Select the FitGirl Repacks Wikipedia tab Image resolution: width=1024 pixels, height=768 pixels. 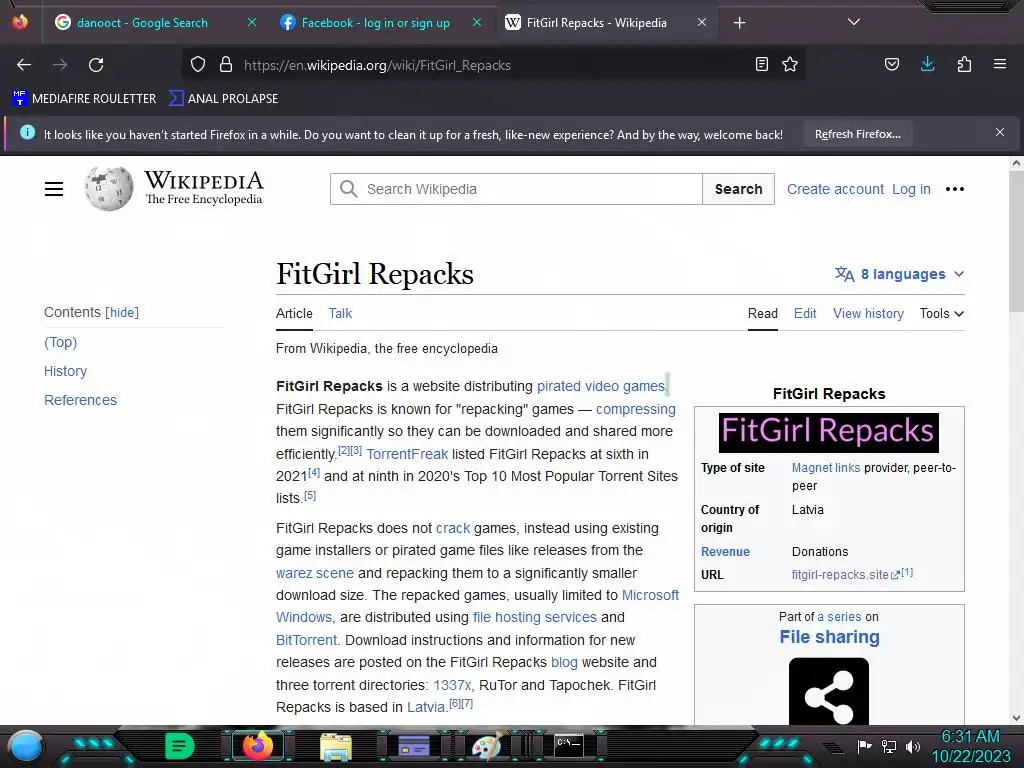596,23
